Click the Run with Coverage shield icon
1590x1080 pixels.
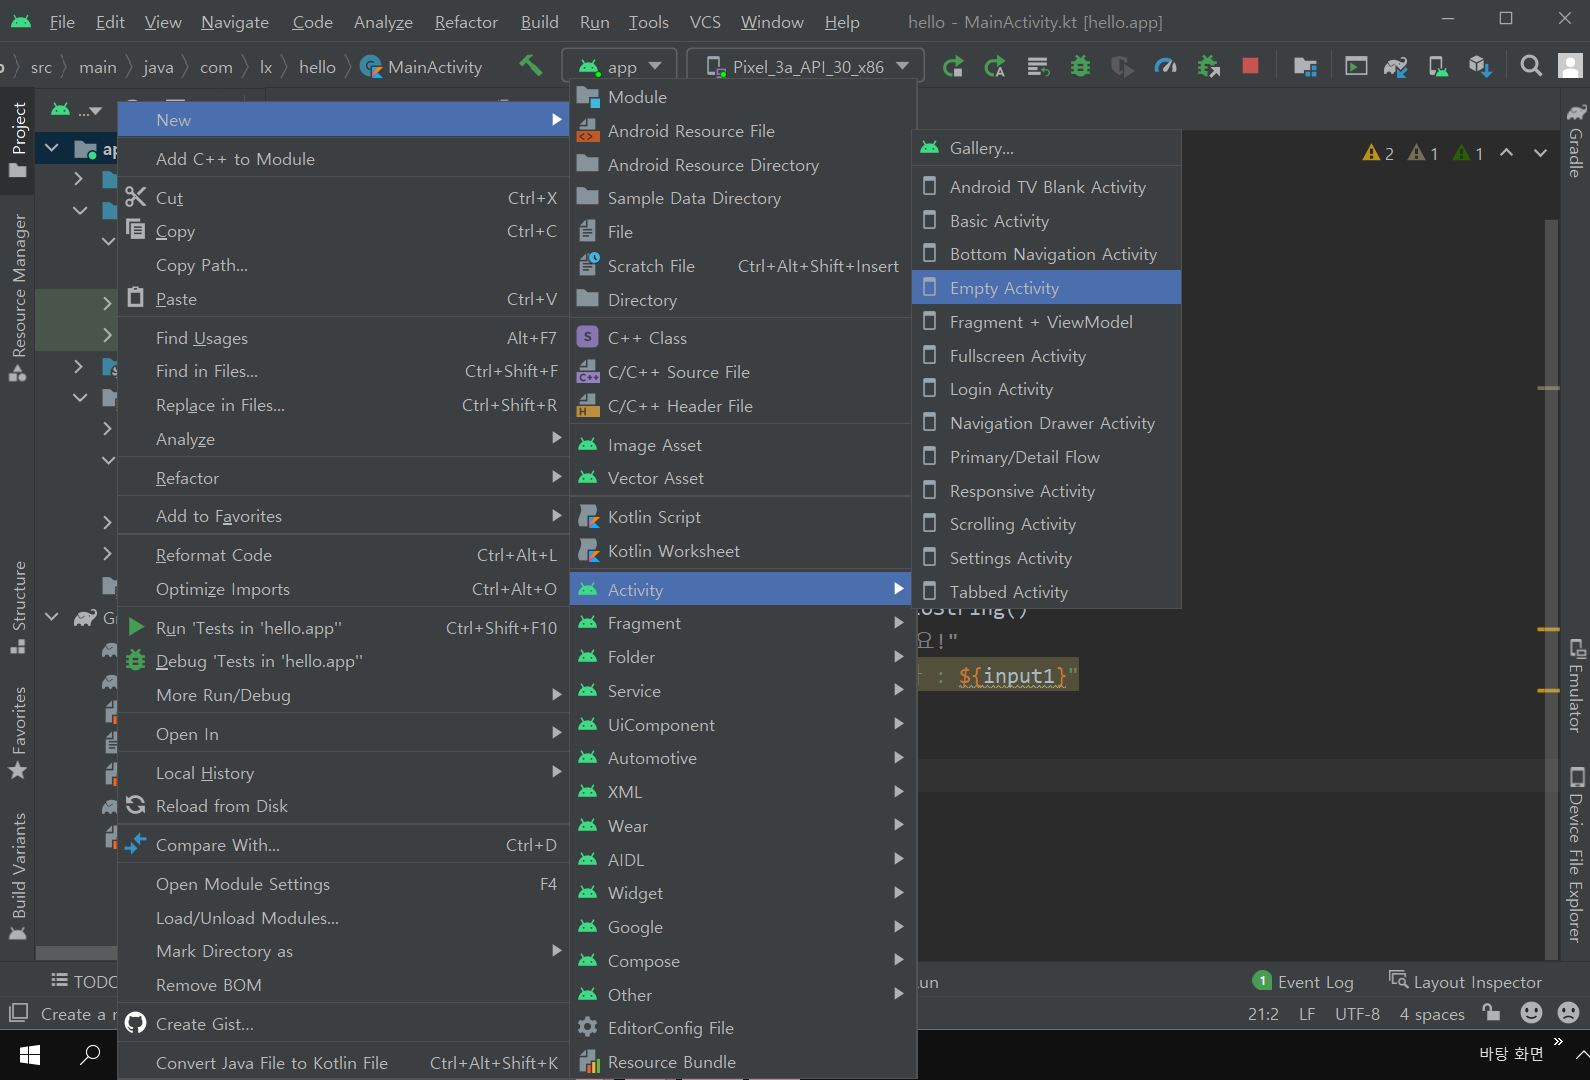(1122, 66)
